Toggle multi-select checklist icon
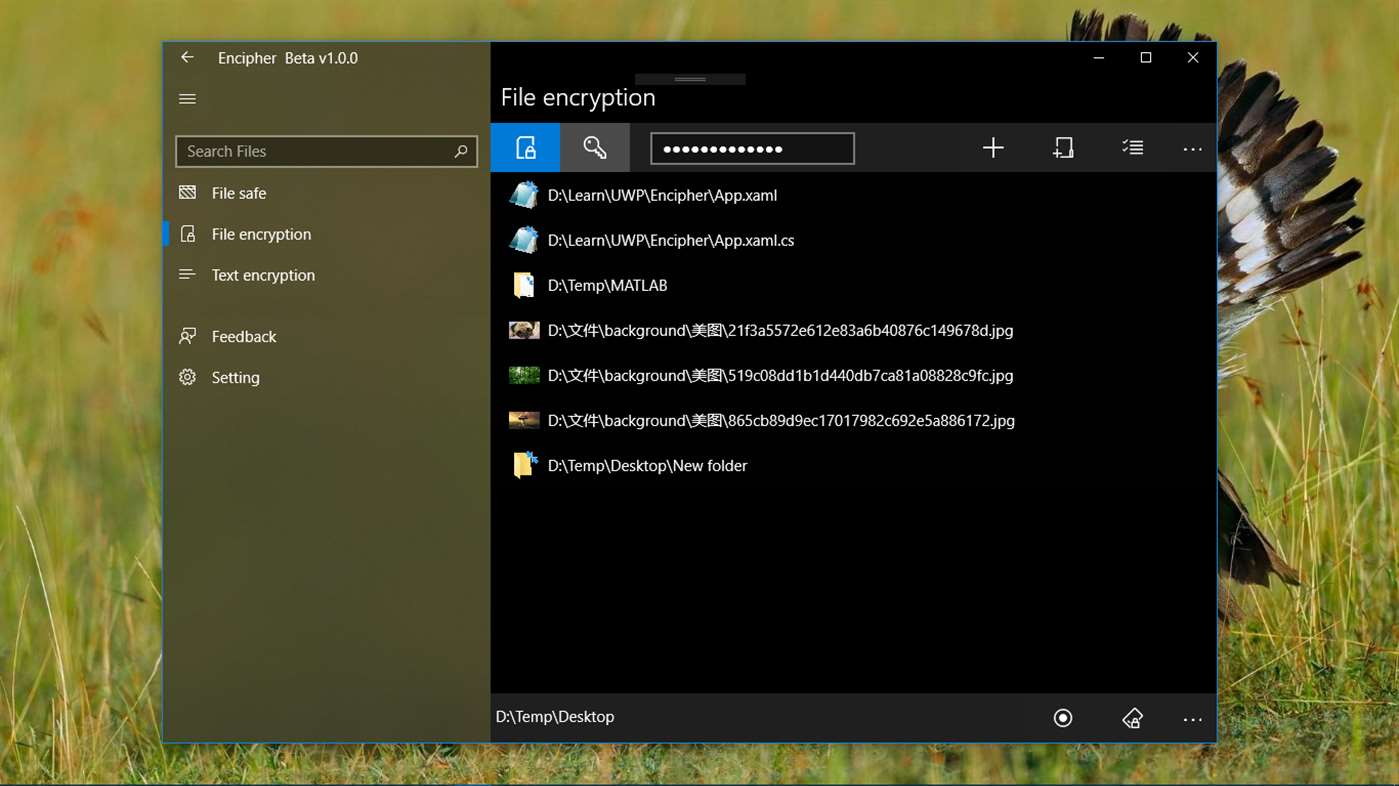The width and height of the screenshot is (1399, 786). (1132, 148)
